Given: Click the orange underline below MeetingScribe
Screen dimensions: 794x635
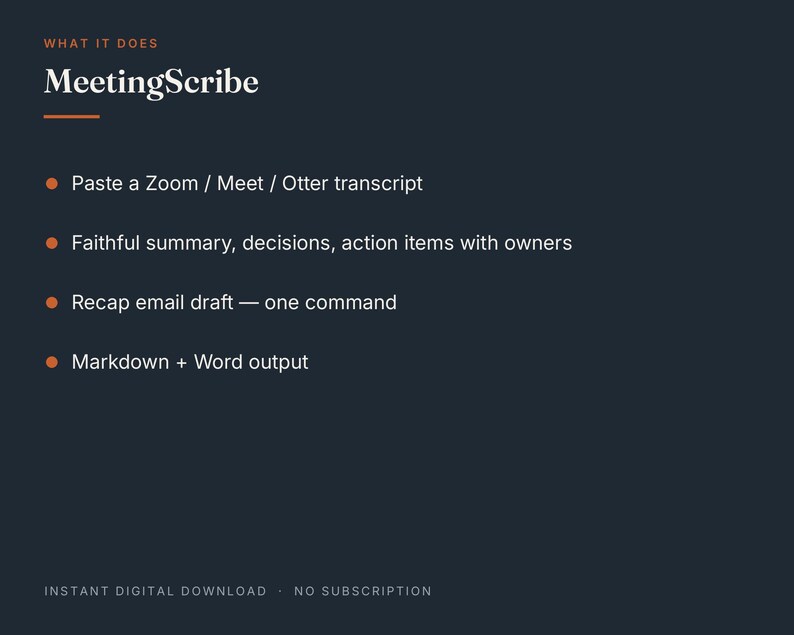Looking at the screenshot, I should pos(71,116).
